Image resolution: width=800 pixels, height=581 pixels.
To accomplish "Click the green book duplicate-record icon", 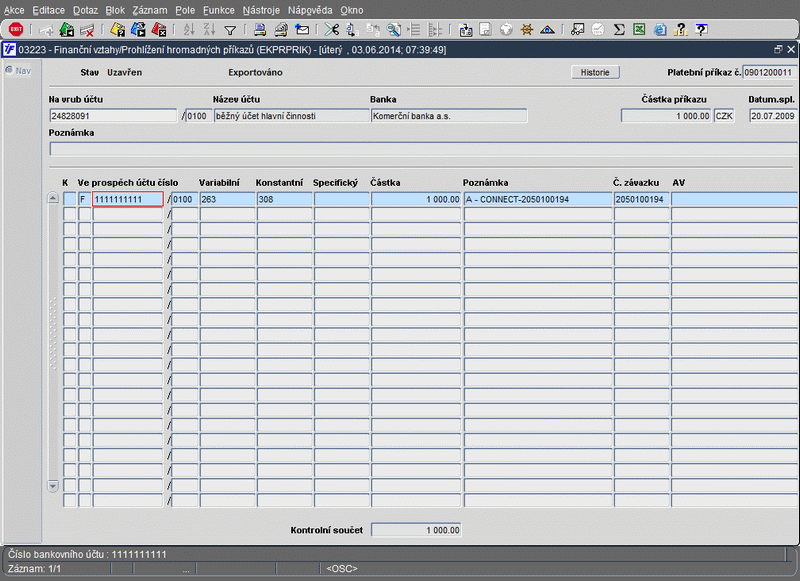I will pos(67,30).
